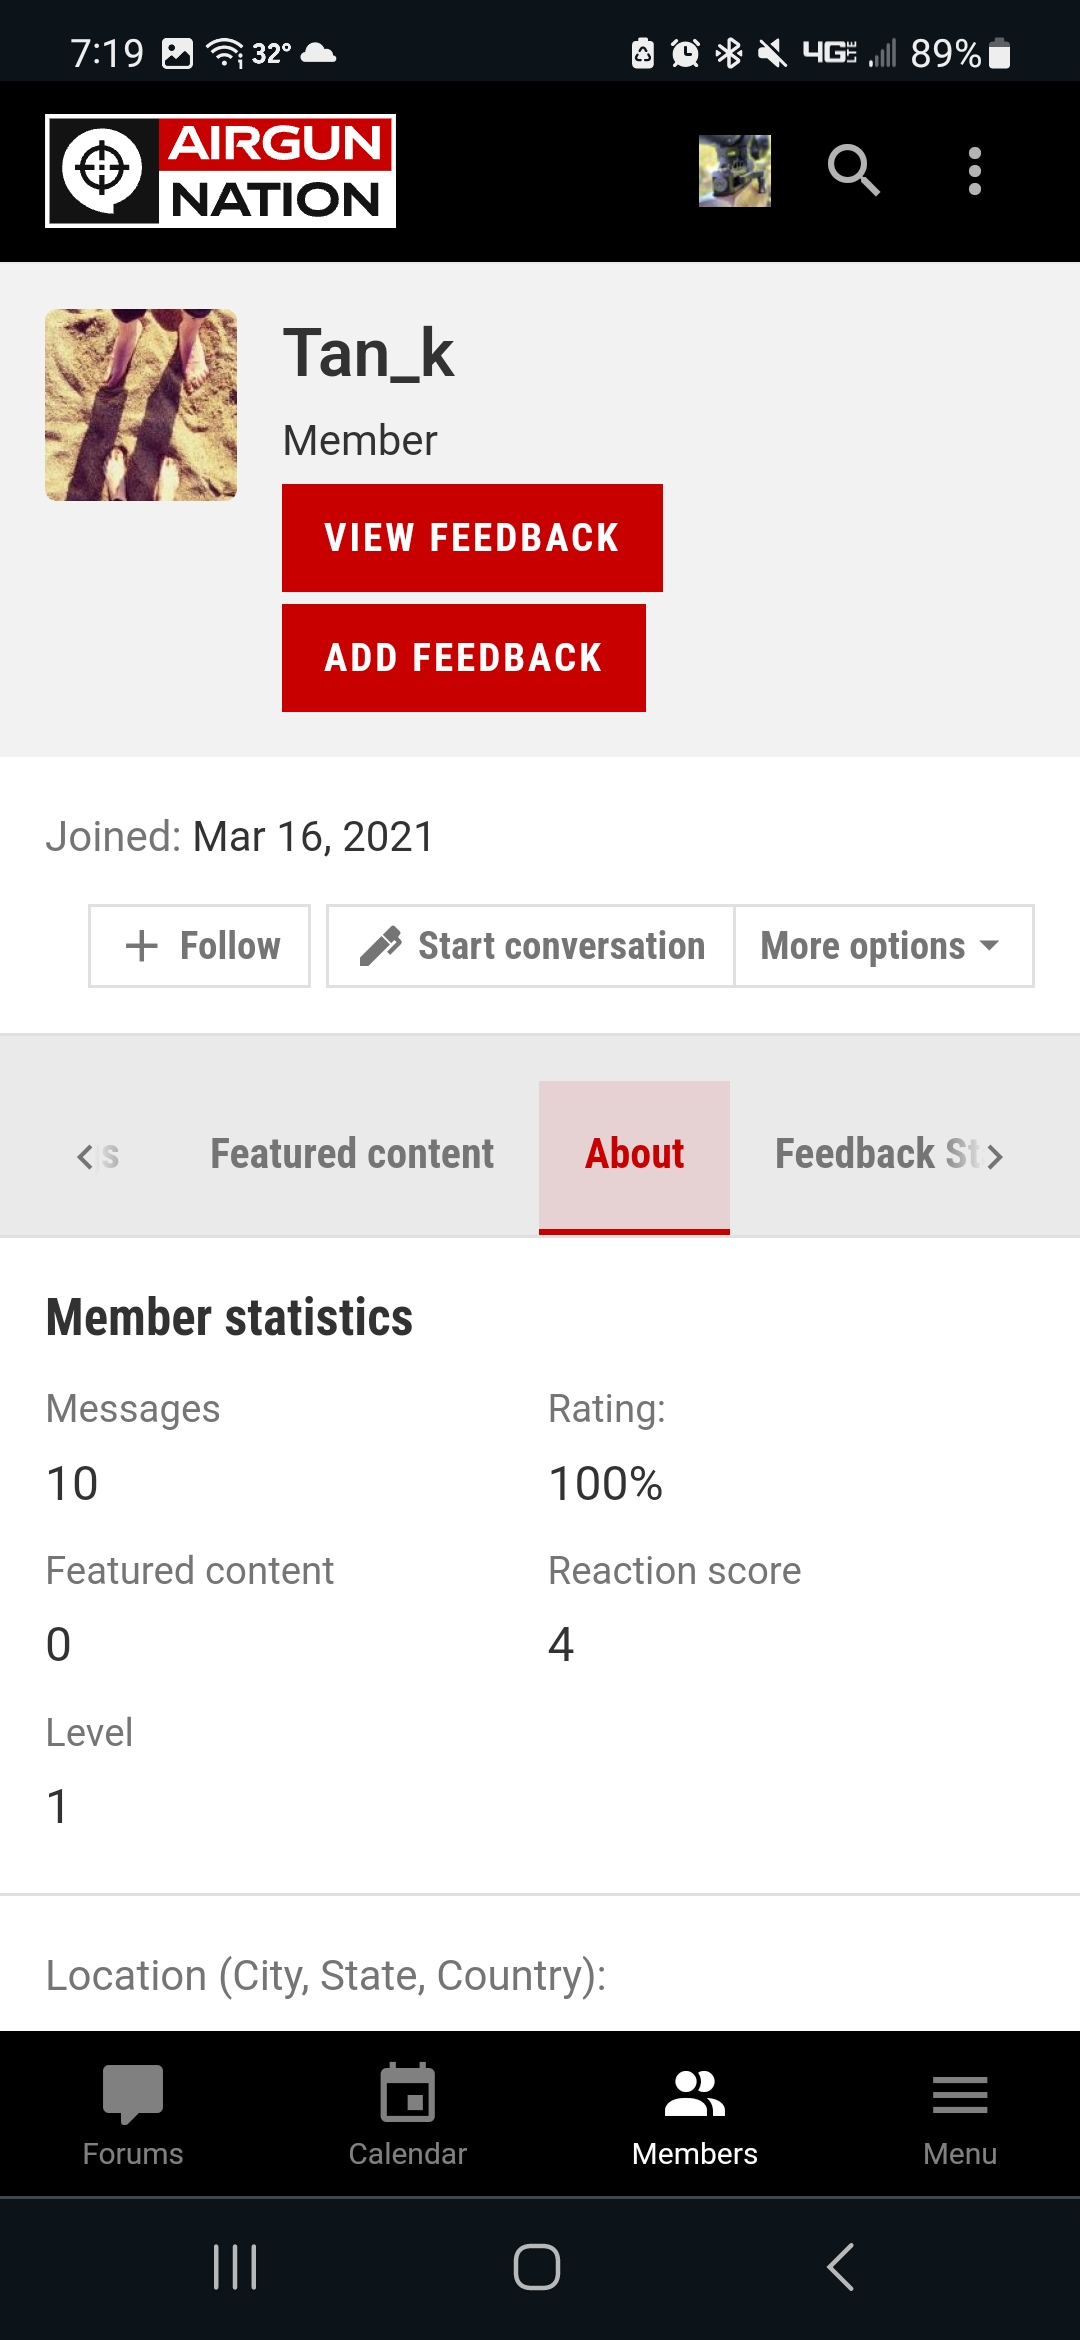The image size is (1080, 2340).
Task: Click the View Feedback button
Action: tap(472, 538)
